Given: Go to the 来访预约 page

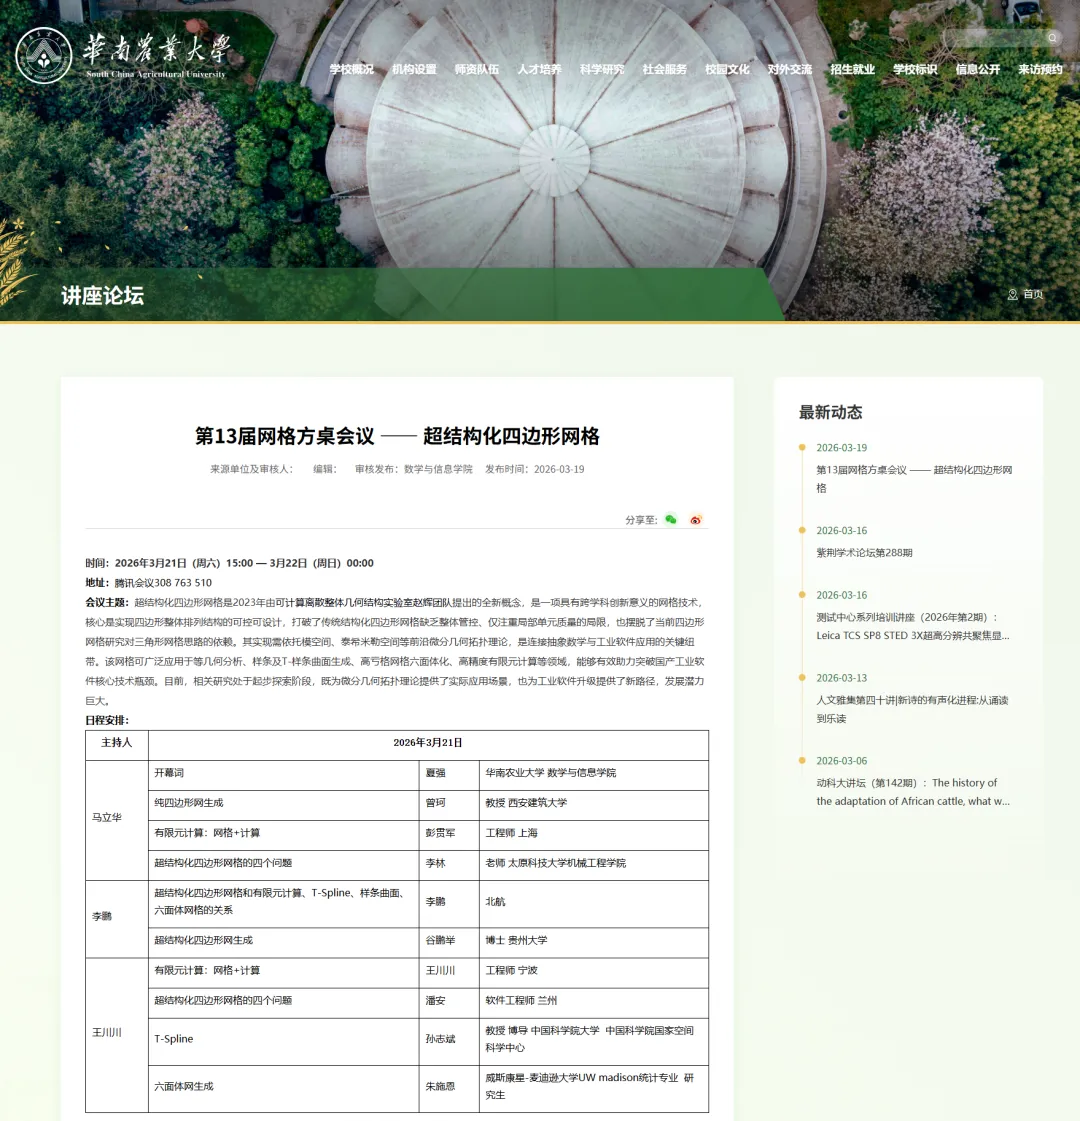Looking at the screenshot, I should 1041,69.
